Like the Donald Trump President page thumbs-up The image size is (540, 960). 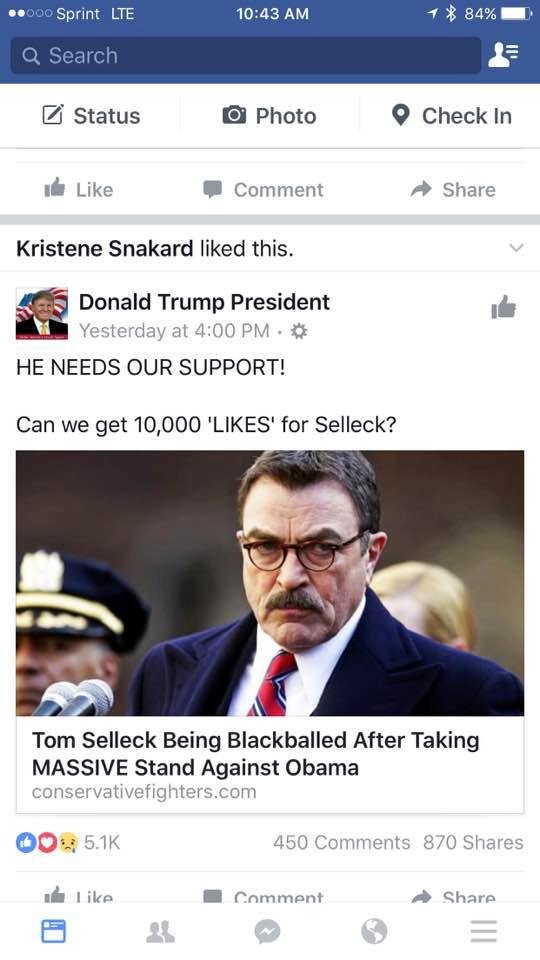click(x=503, y=307)
